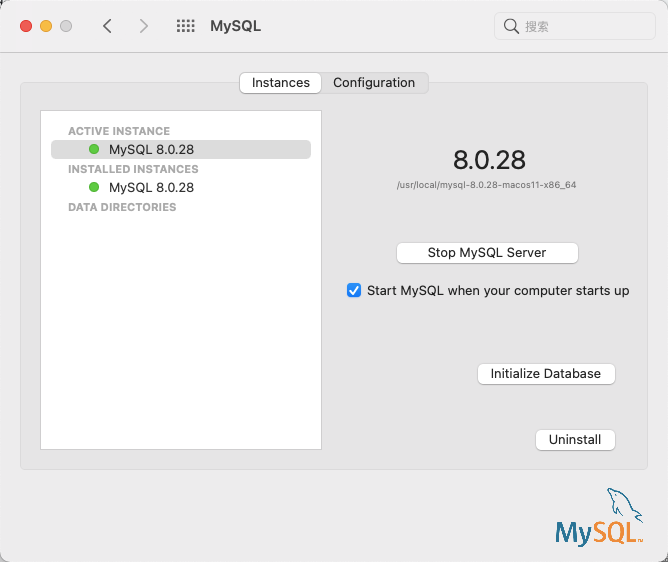Viewport: 668px width, 562px height.
Task: Click the magnifying glass search icon
Action: click(511, 26)
